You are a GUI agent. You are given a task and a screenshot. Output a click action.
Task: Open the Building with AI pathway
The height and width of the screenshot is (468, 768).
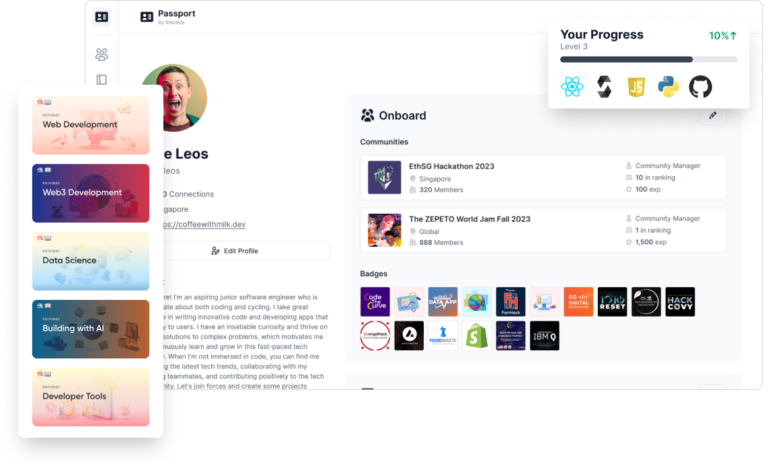pyautogui.click(x=91, y=329)
